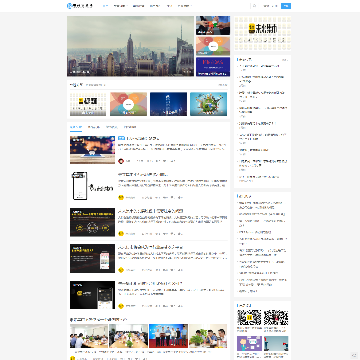This screenshot has width=360, height=360.
Task: Open the phone outline sketch article thumbnail
Action: pos(92,186)
